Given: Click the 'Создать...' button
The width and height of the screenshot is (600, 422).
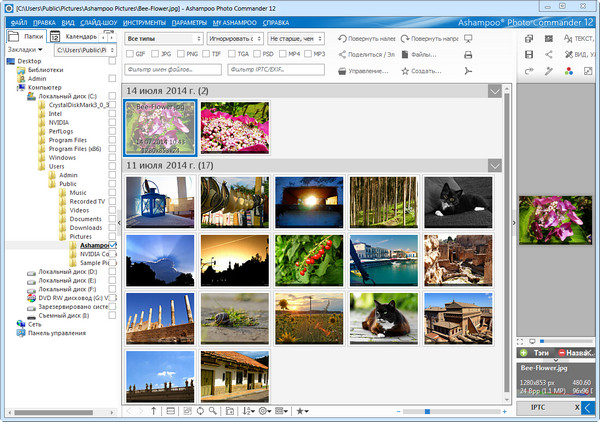Looking at the screenshot, I should click(x=425, y=71).
